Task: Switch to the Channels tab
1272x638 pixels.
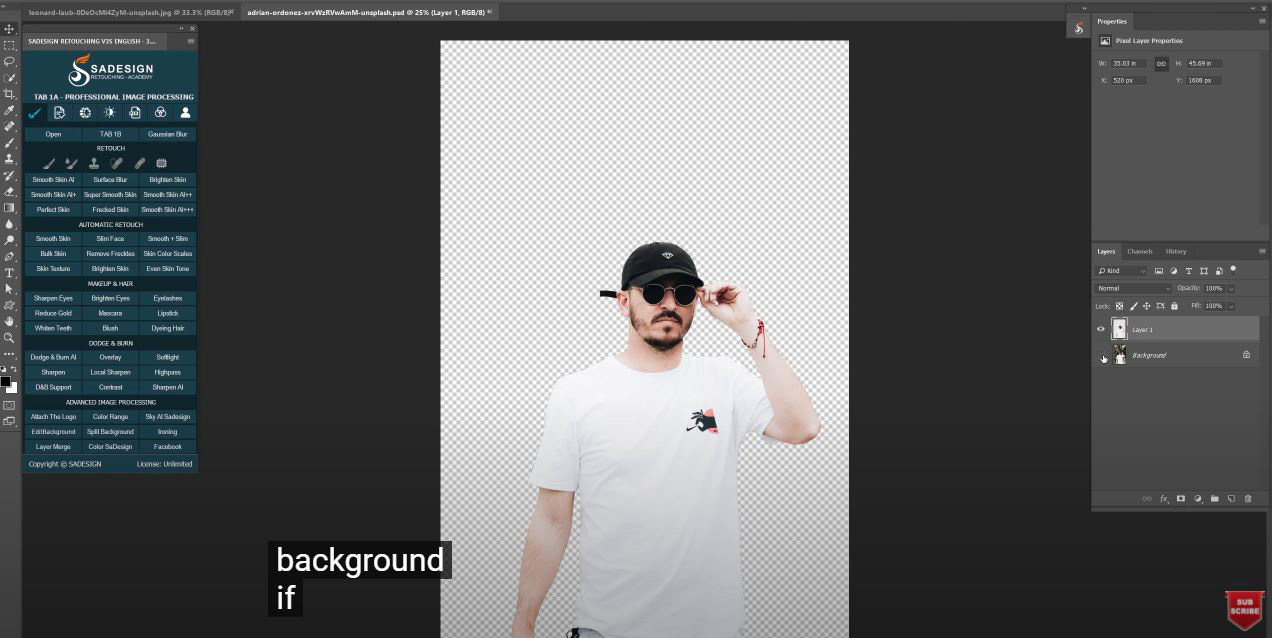Action: coord(1139,251)
